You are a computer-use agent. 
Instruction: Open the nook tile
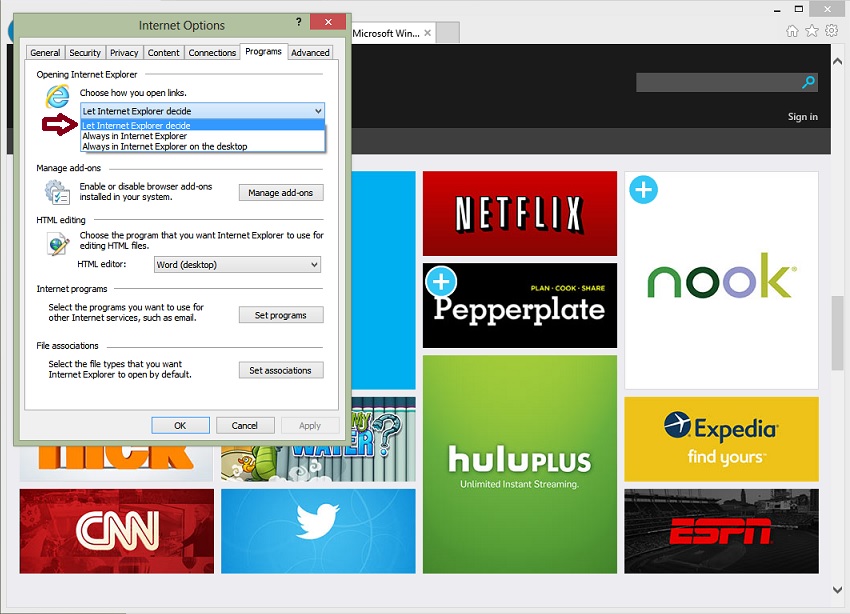[722, 280]
